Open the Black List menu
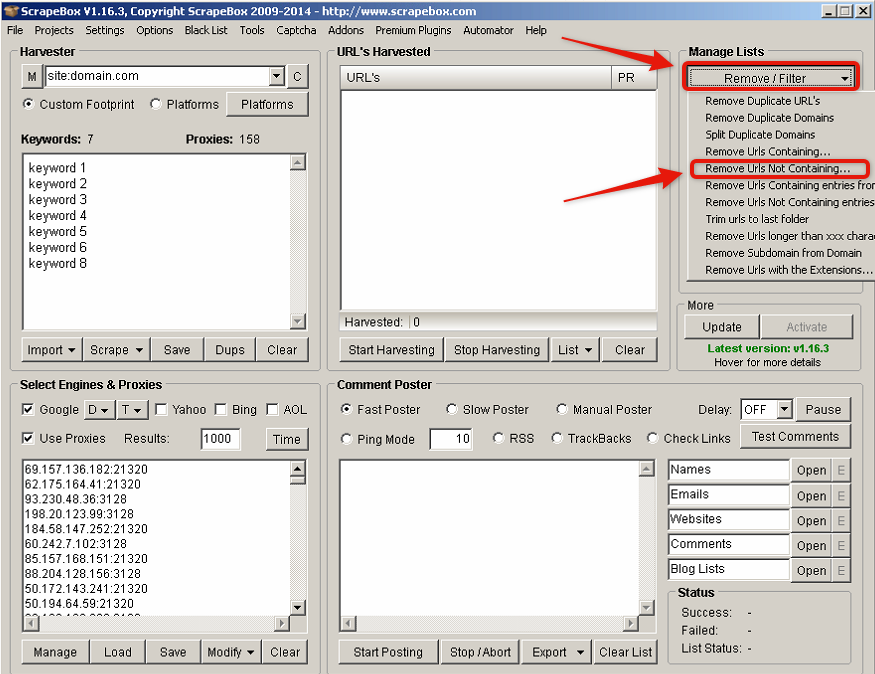Screen dimensions: 875x674 click(206, 30)
